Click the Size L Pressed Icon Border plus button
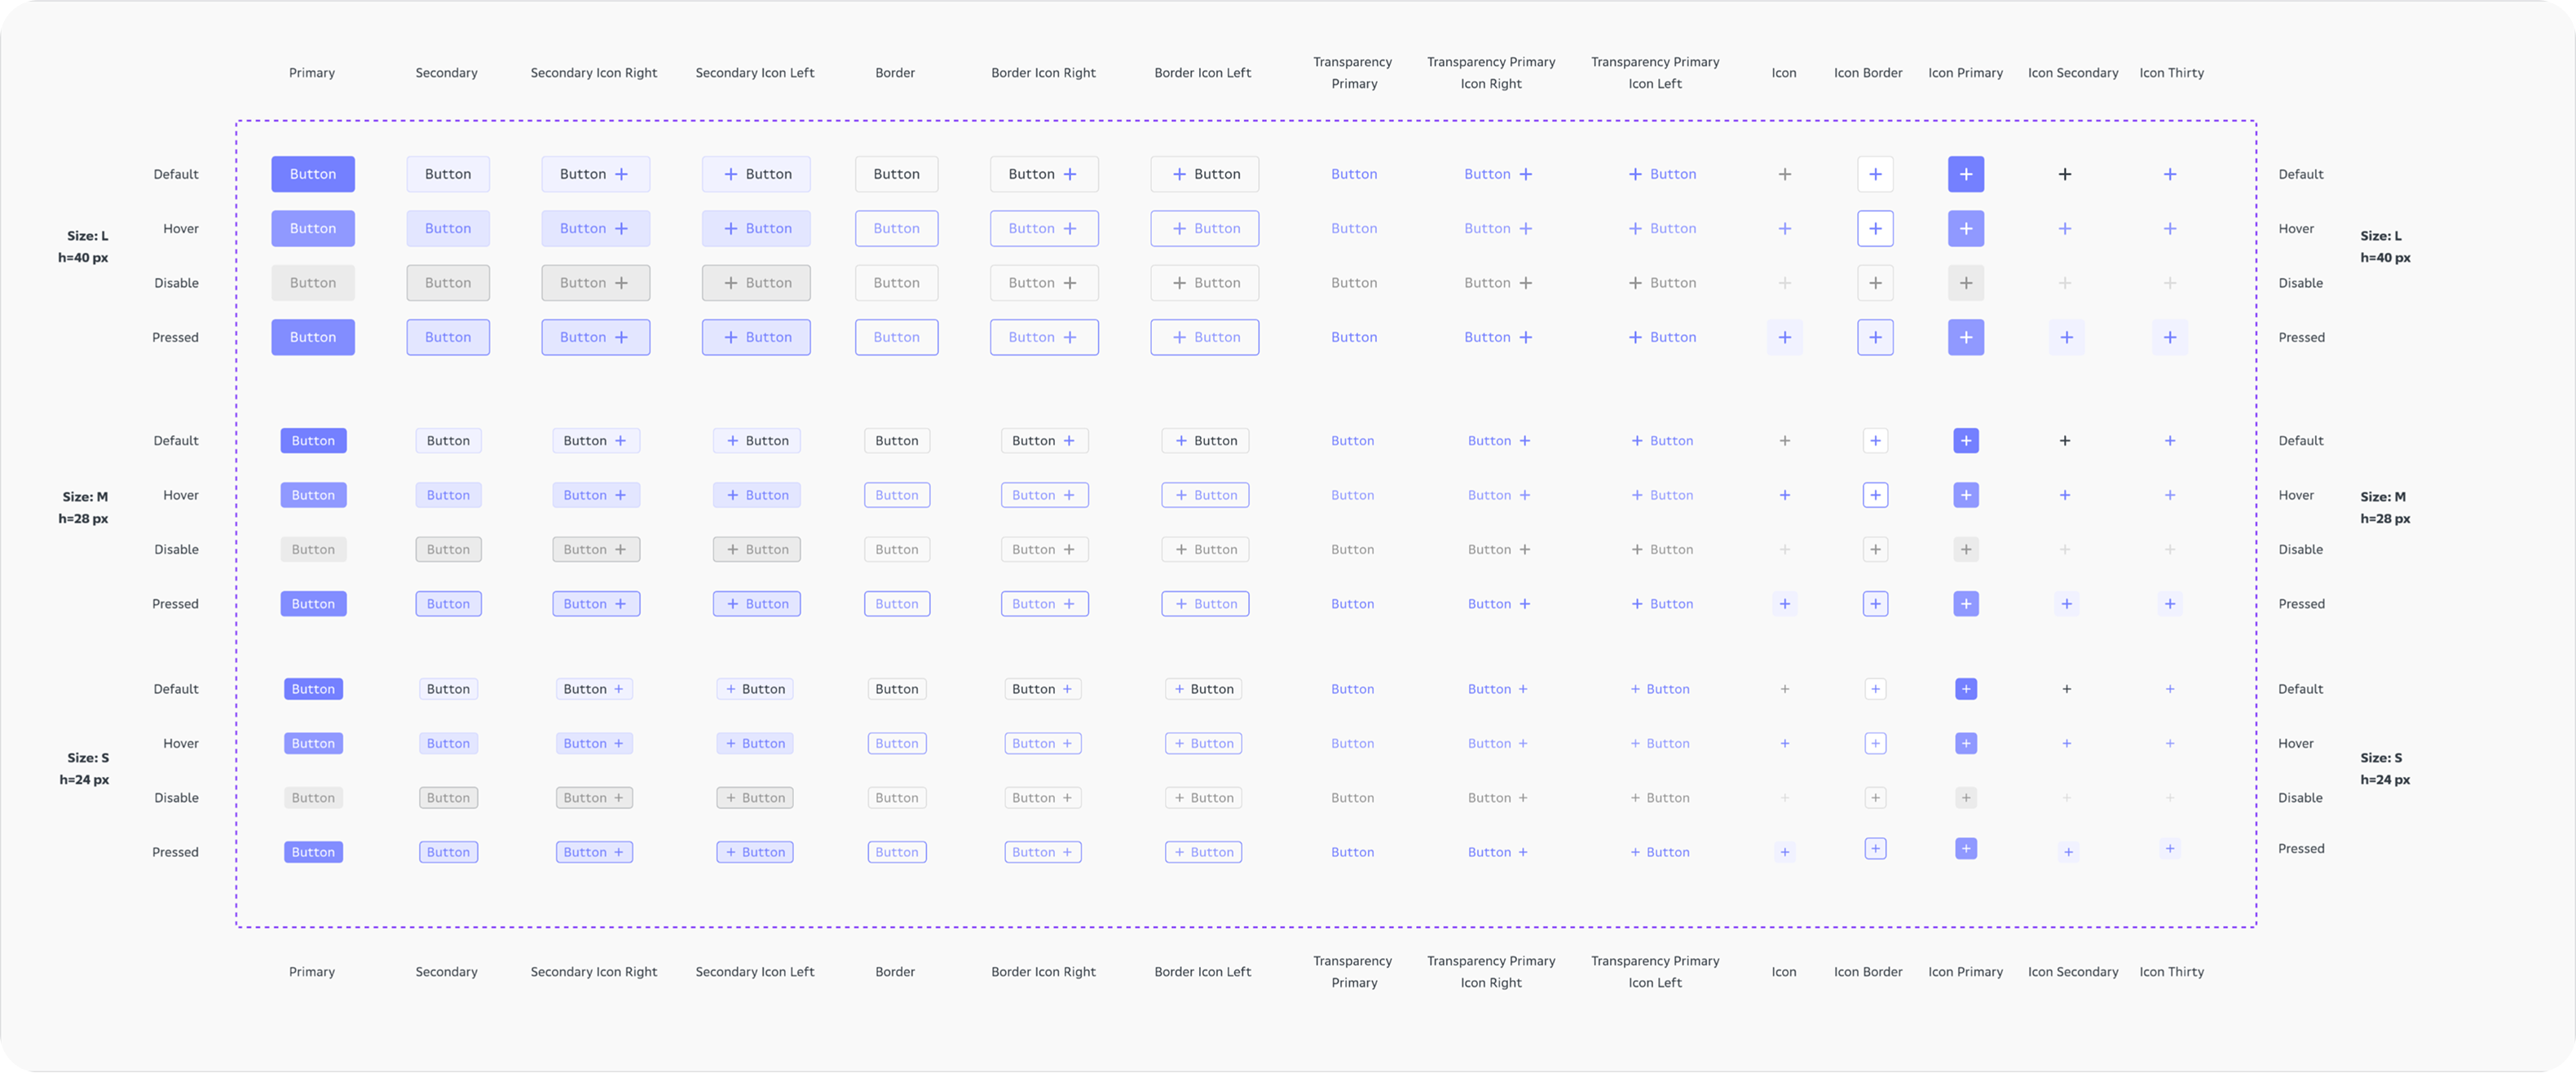Viewport: 2576px width, 1073px height. tap(1875, 337)
